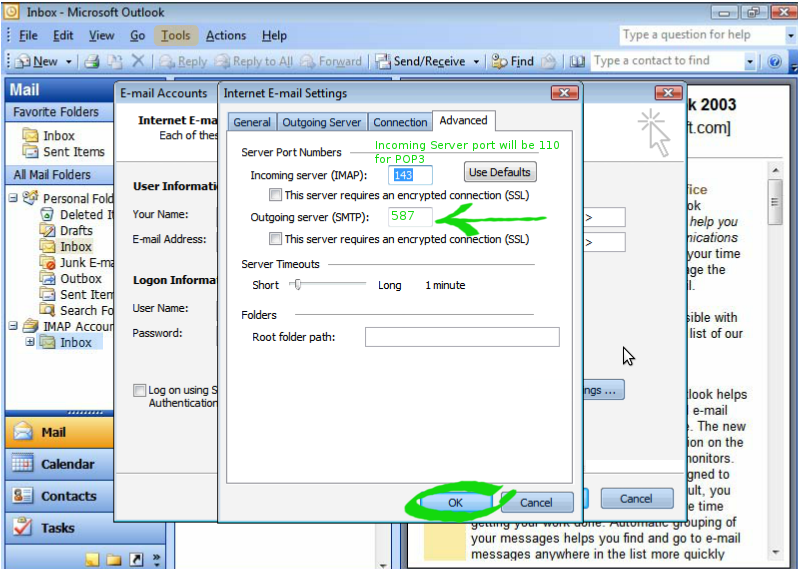Open the Junk E-mail folder
Viewport: 798px width, 569px height.
(x=76, y=263)
